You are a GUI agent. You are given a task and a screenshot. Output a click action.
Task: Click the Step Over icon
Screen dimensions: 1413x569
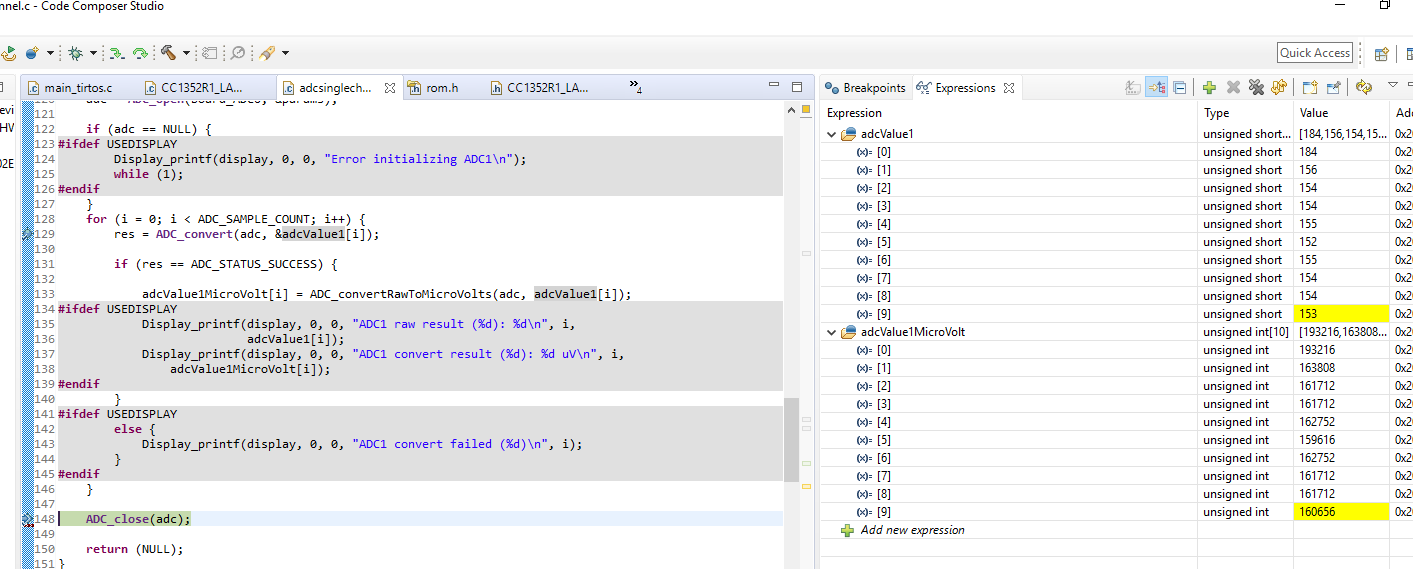(x=140, y=53)
